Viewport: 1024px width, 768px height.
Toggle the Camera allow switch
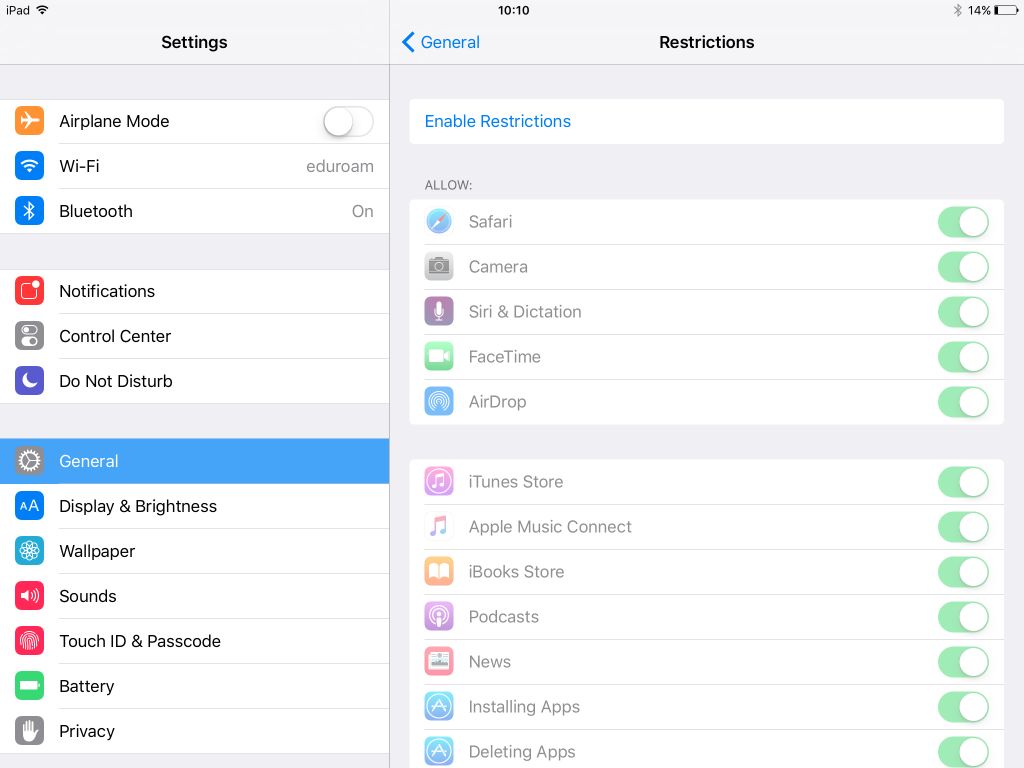pyautogui.click(x=963, y=267)
